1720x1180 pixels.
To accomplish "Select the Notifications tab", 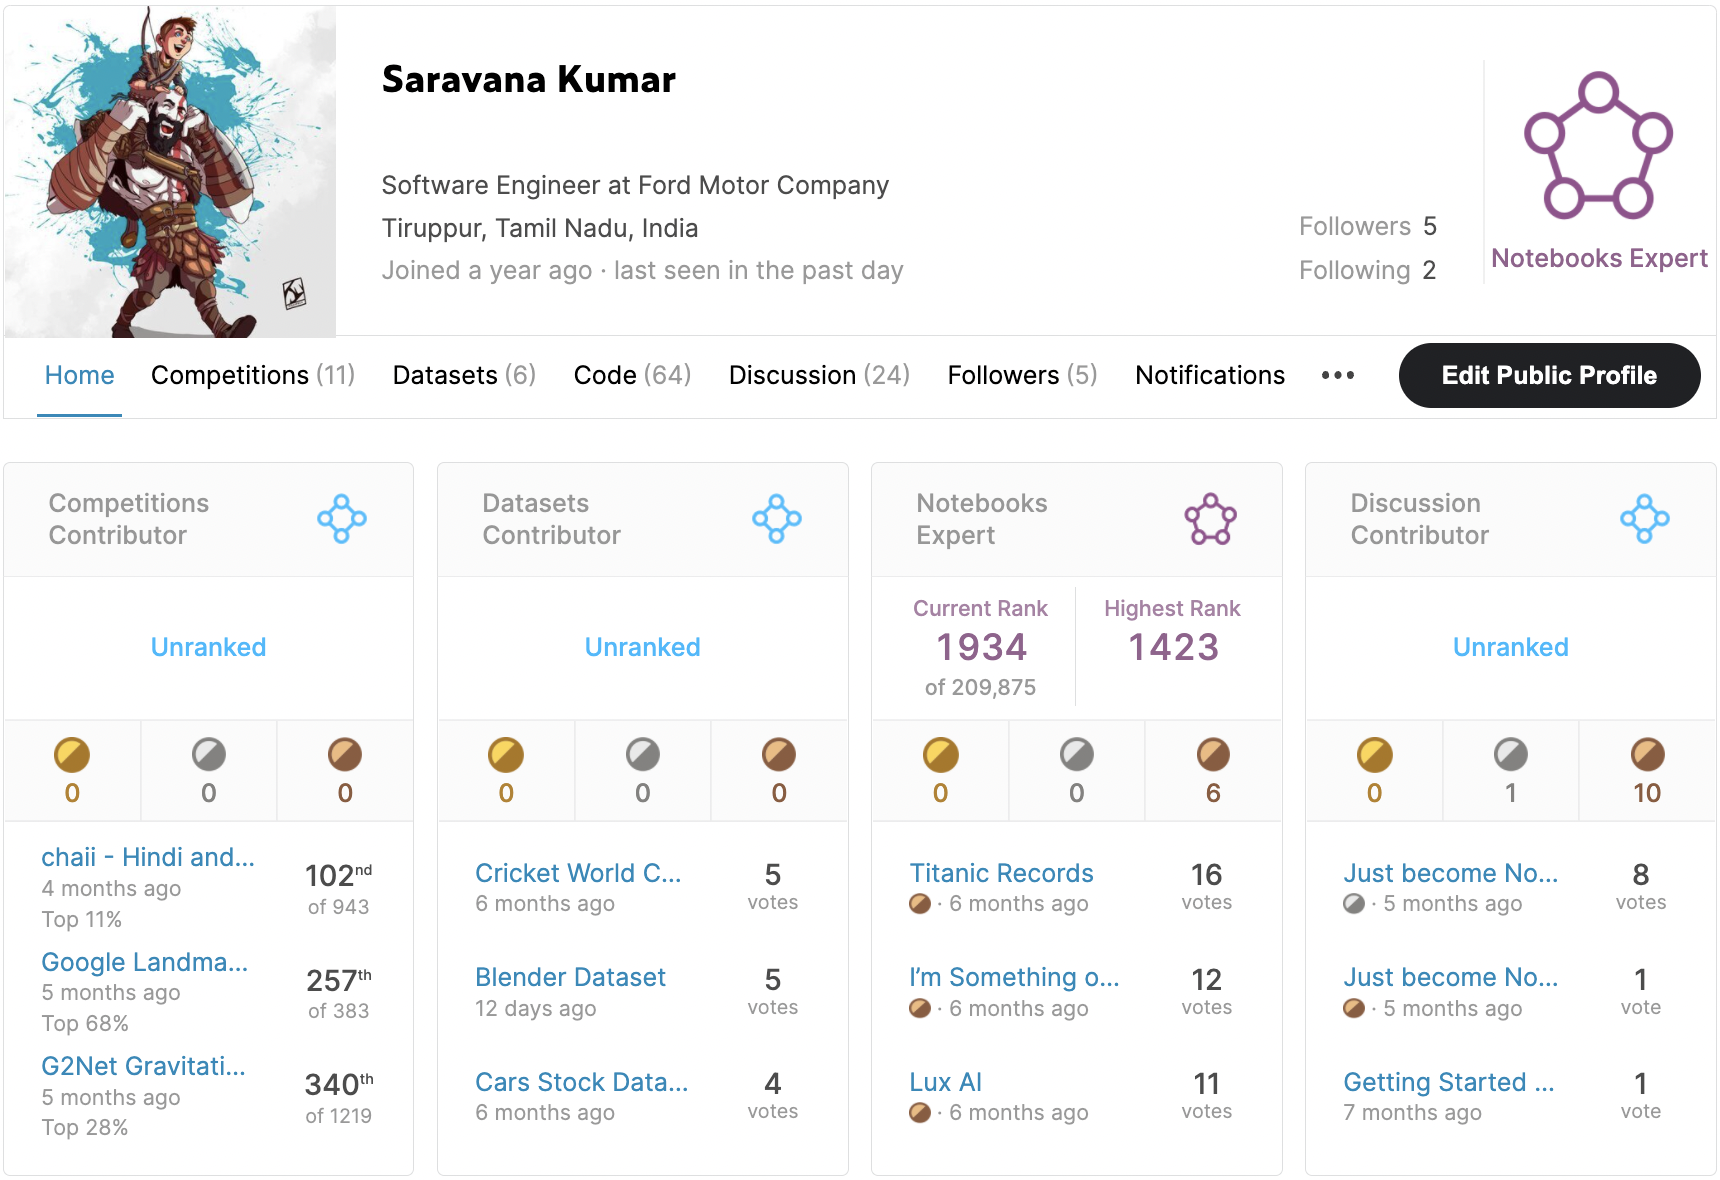I will pos(1209,376).
